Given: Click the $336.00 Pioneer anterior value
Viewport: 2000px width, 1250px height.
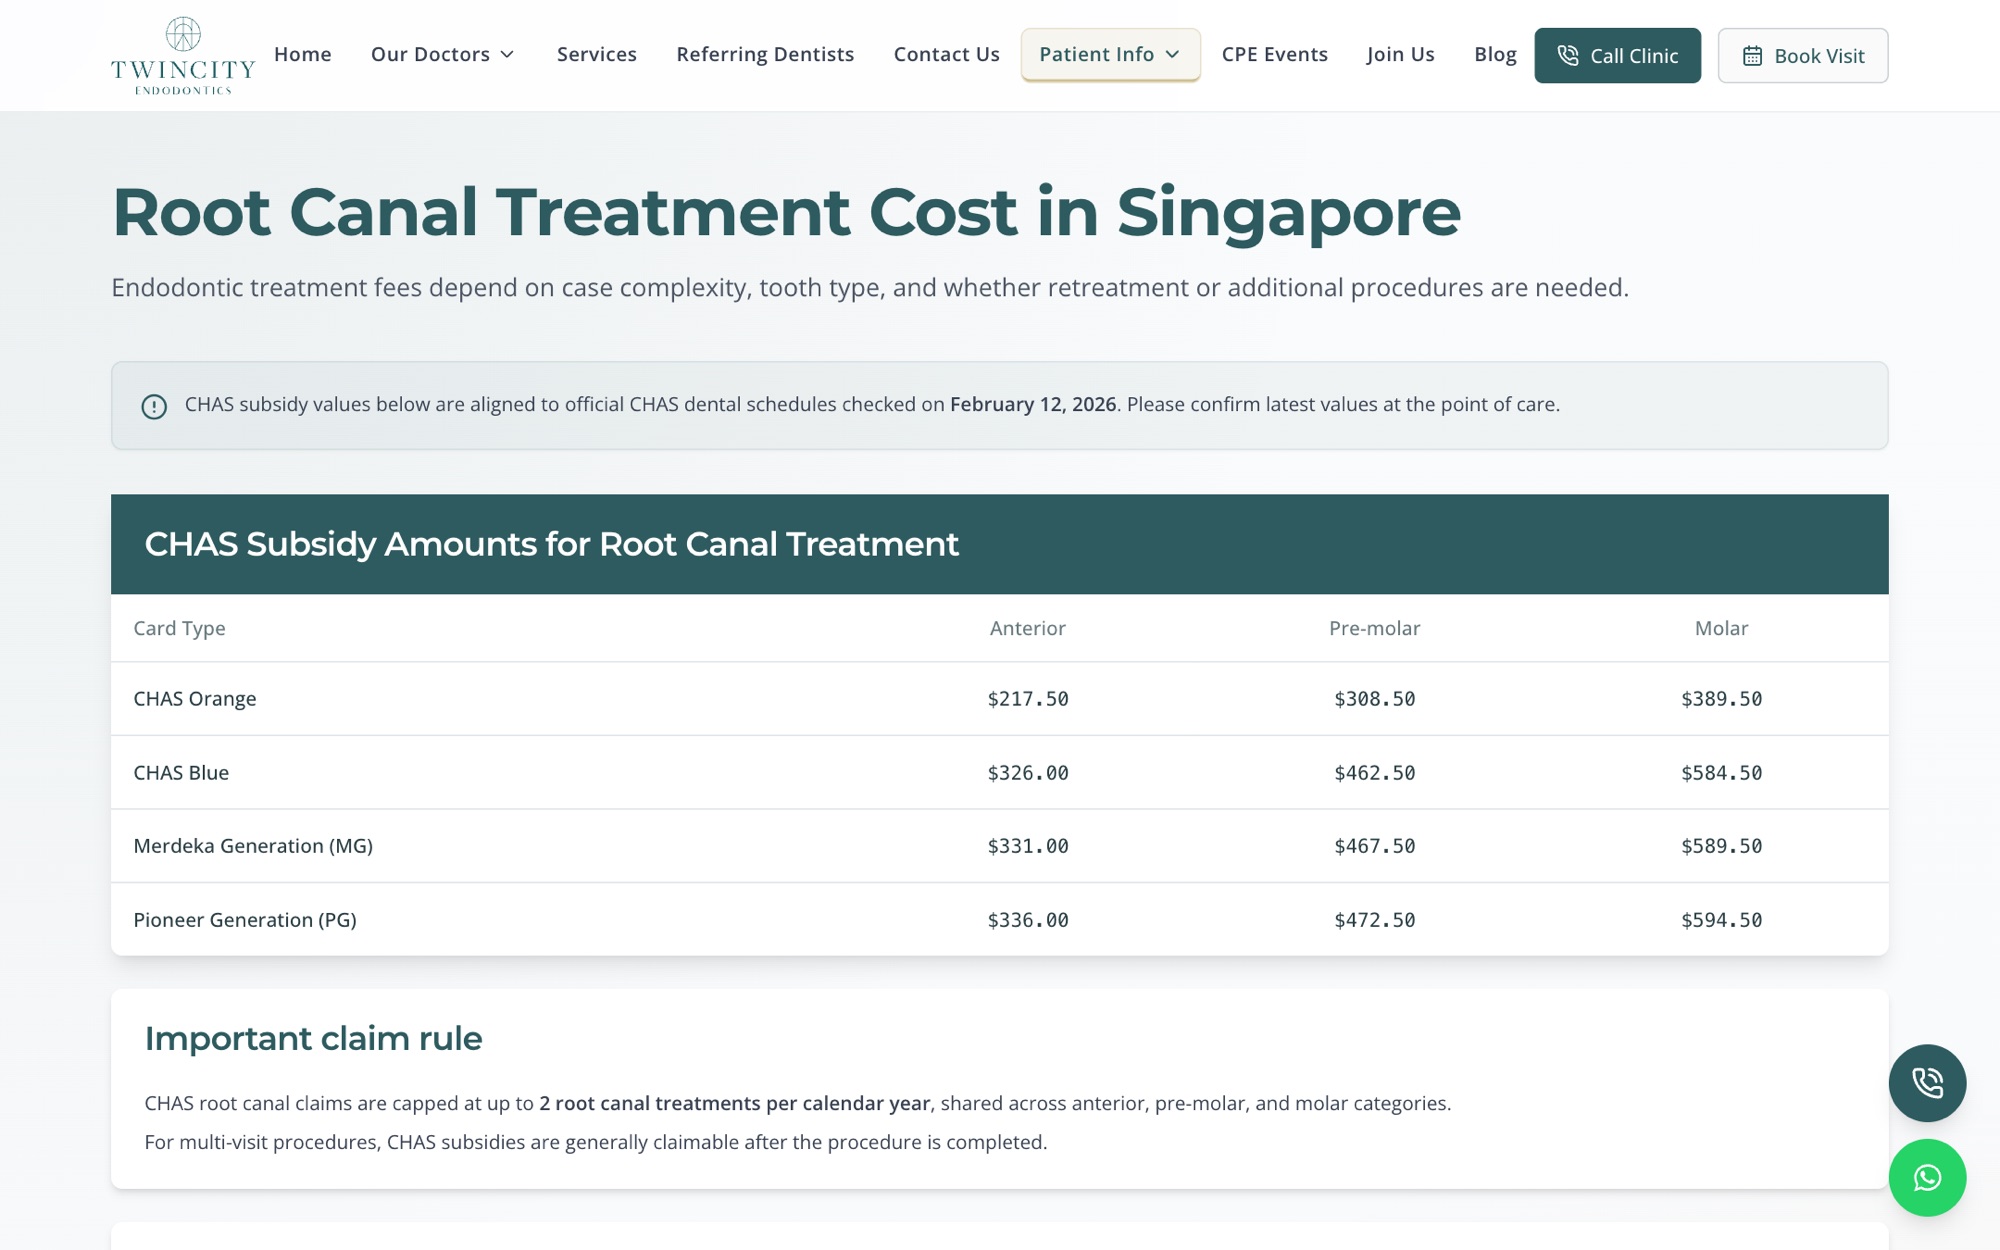Looking at the screenshot, I should click(x=1028, y=920).
